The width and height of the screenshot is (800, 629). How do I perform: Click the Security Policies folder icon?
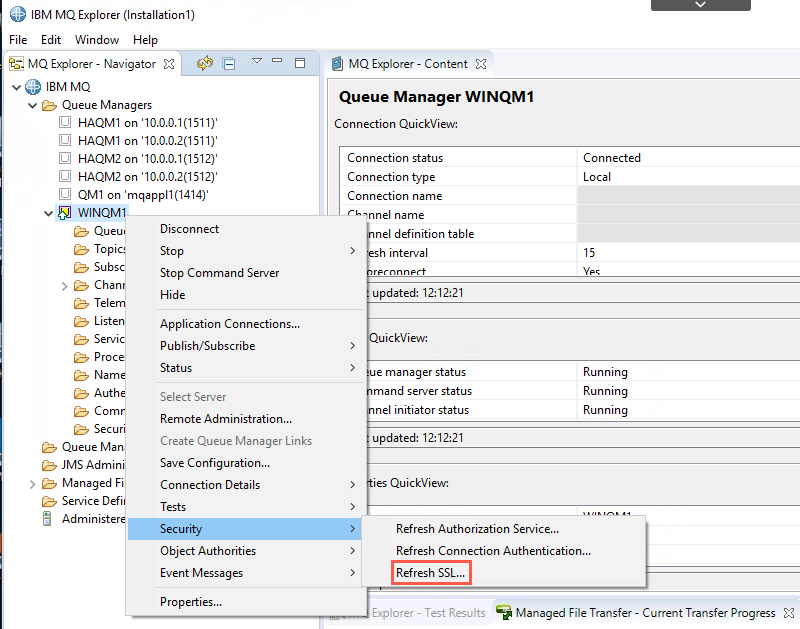pyautogui.click(x=81, y=429)
